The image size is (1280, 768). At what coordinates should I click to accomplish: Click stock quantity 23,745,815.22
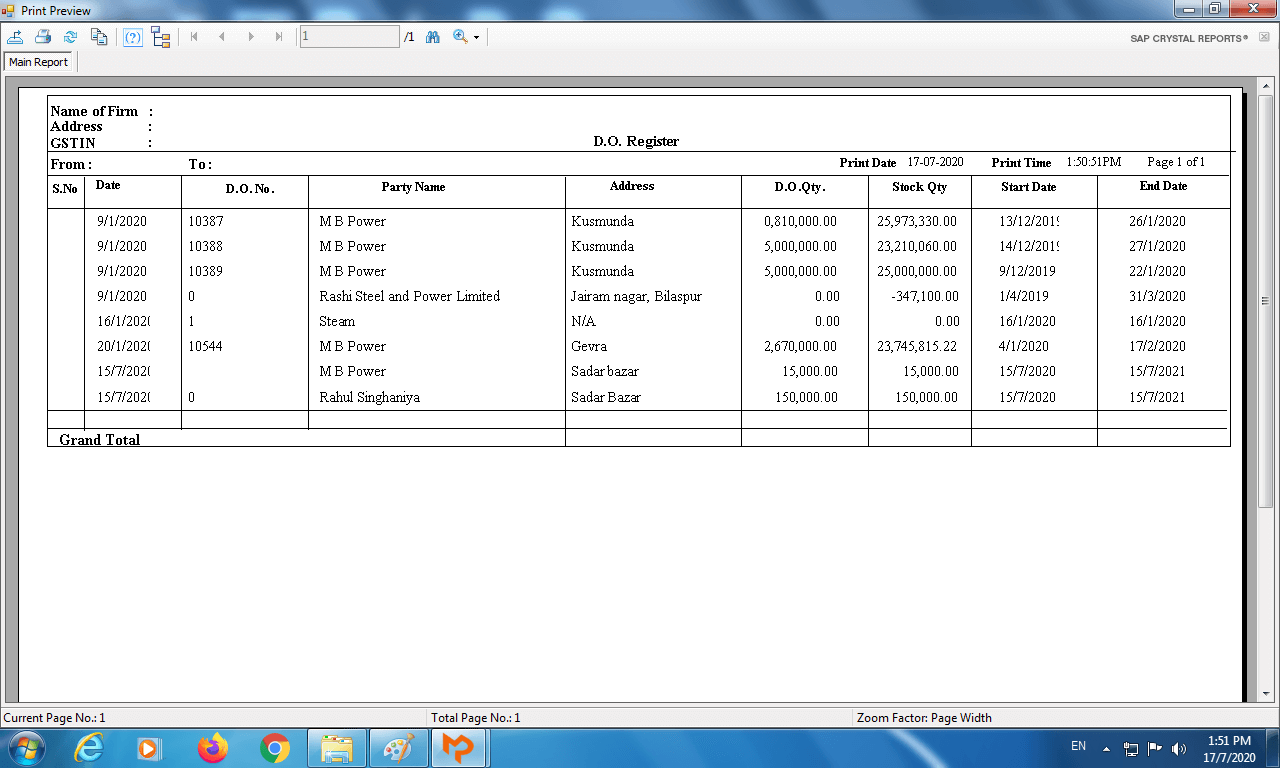point(917,346)
